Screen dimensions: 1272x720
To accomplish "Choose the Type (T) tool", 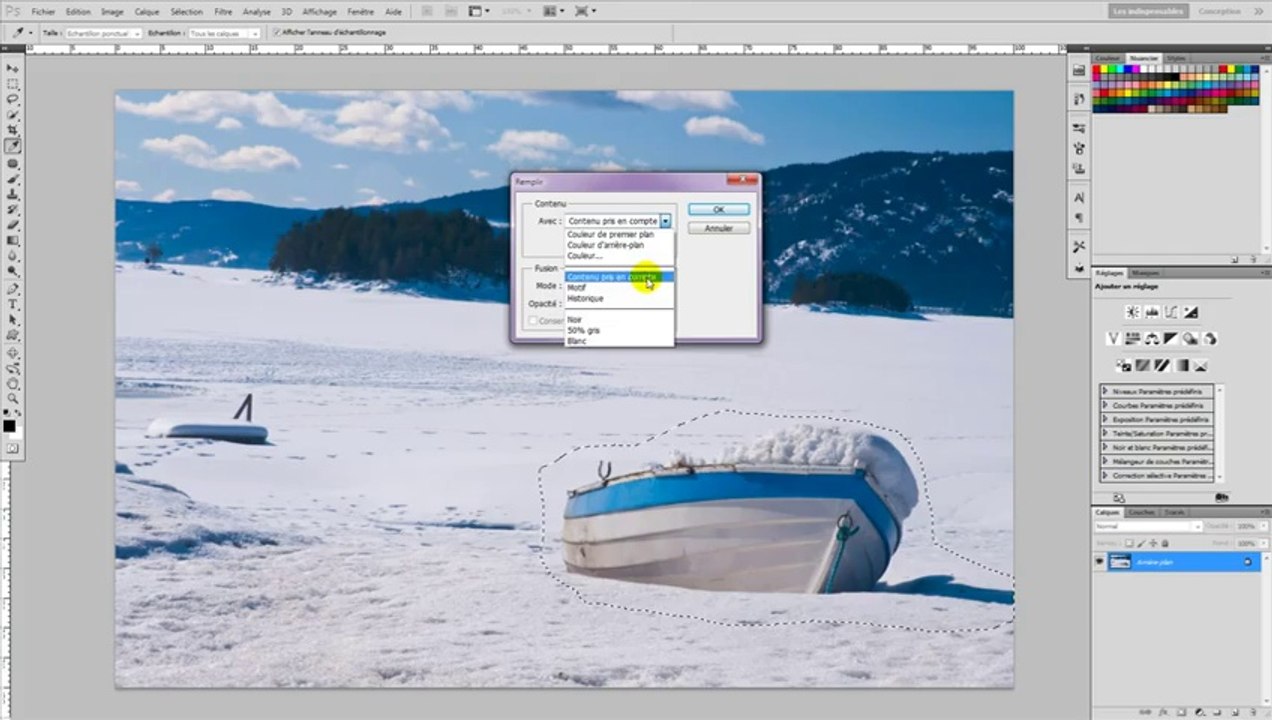I will (x=13, y=304).
